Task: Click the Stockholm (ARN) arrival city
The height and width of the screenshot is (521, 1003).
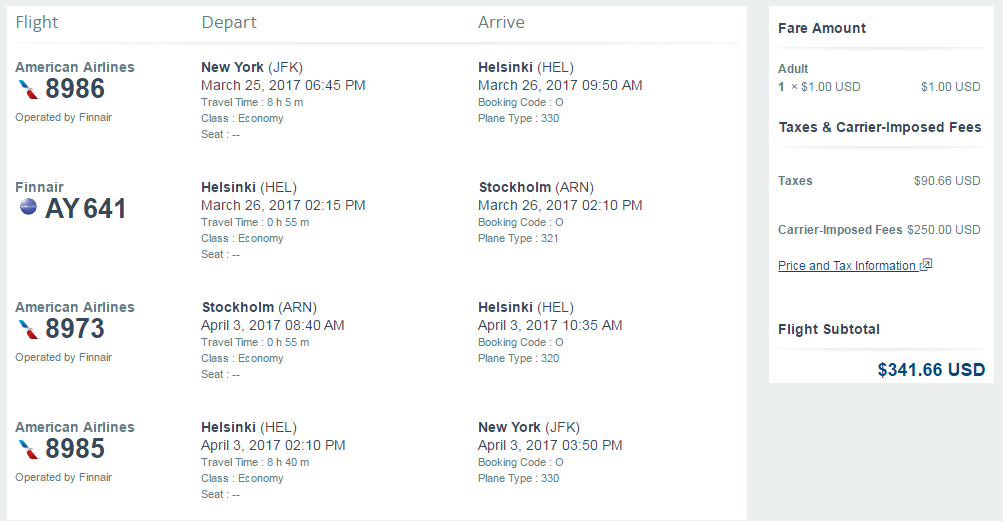Action: click(x=536, y=188)
